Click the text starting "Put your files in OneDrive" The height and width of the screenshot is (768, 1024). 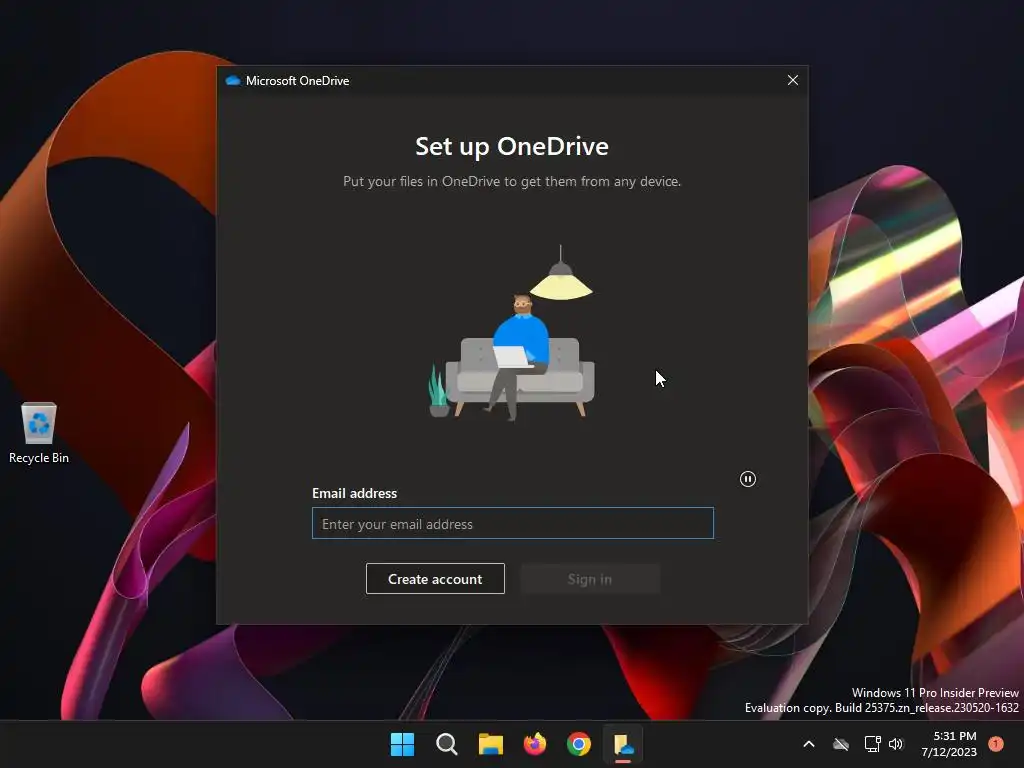[x=512, y=182]
